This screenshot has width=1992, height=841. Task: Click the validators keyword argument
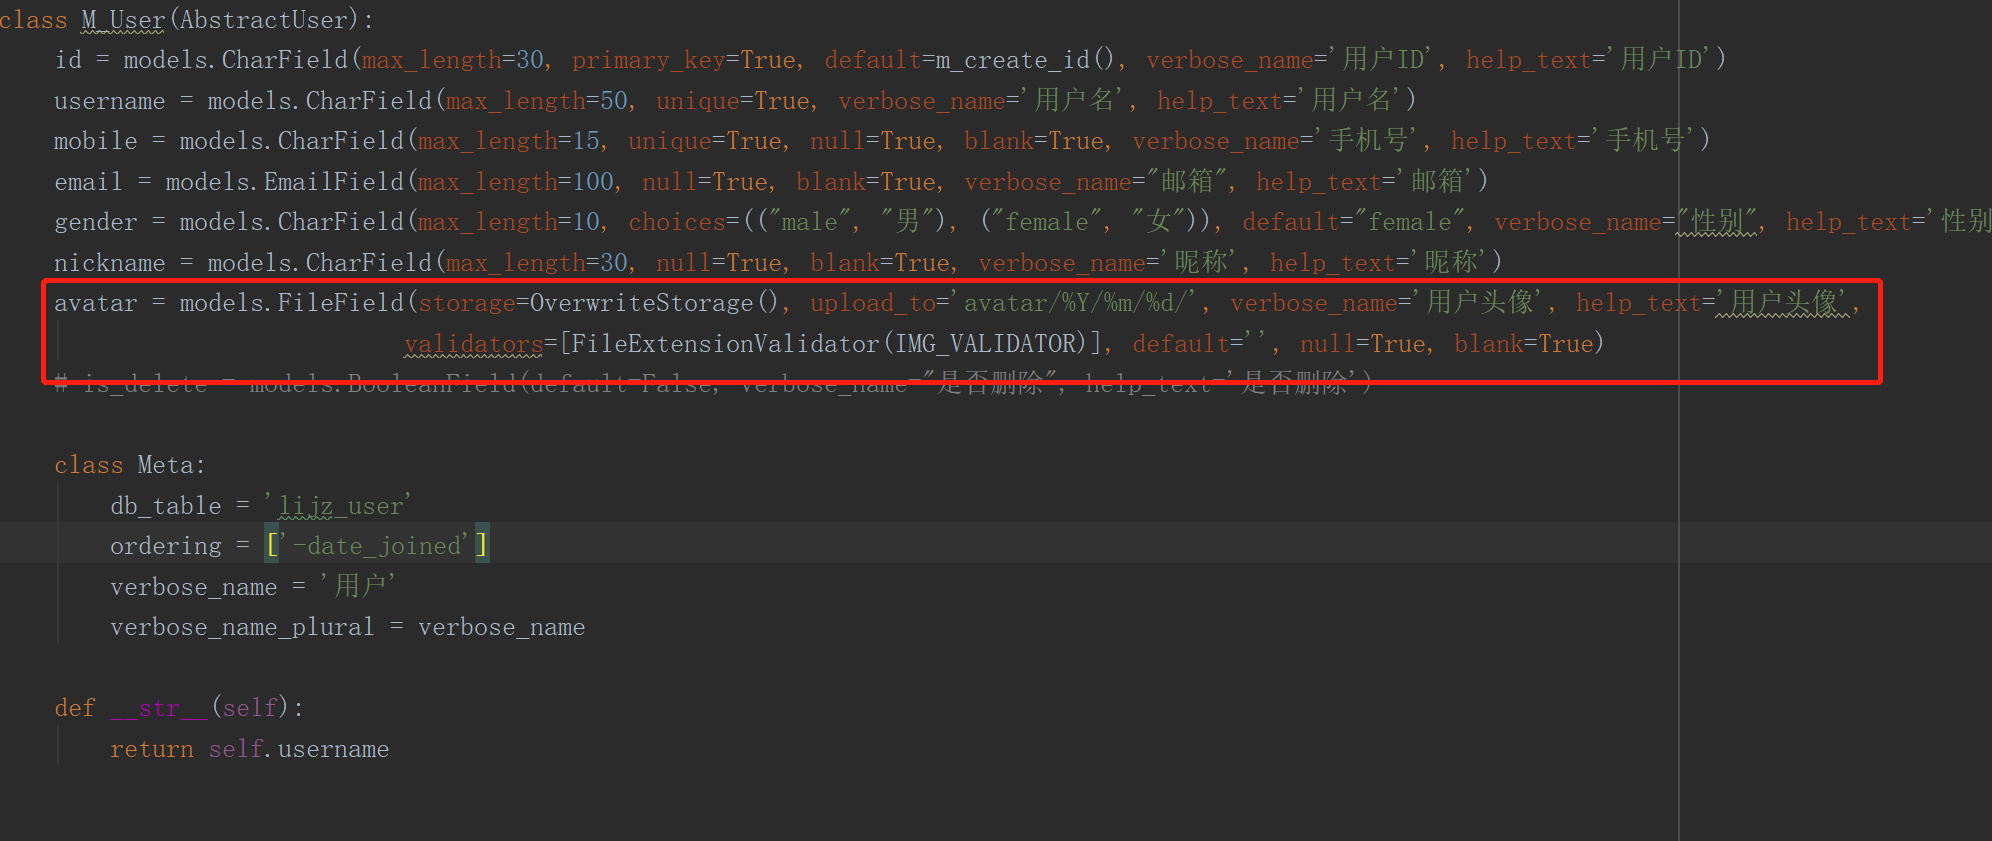[473, 344]
